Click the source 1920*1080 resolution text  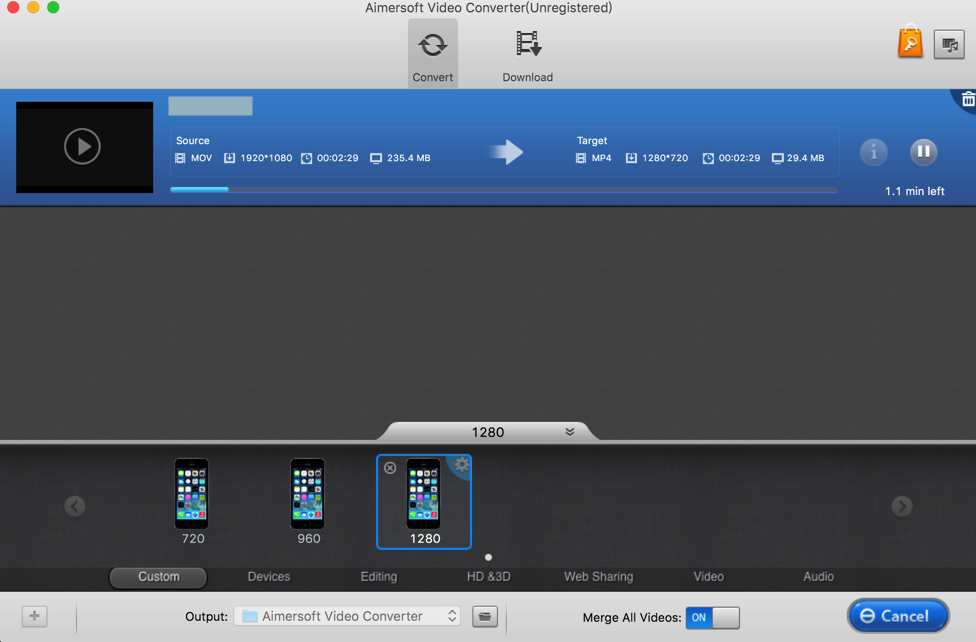(266, 158)
